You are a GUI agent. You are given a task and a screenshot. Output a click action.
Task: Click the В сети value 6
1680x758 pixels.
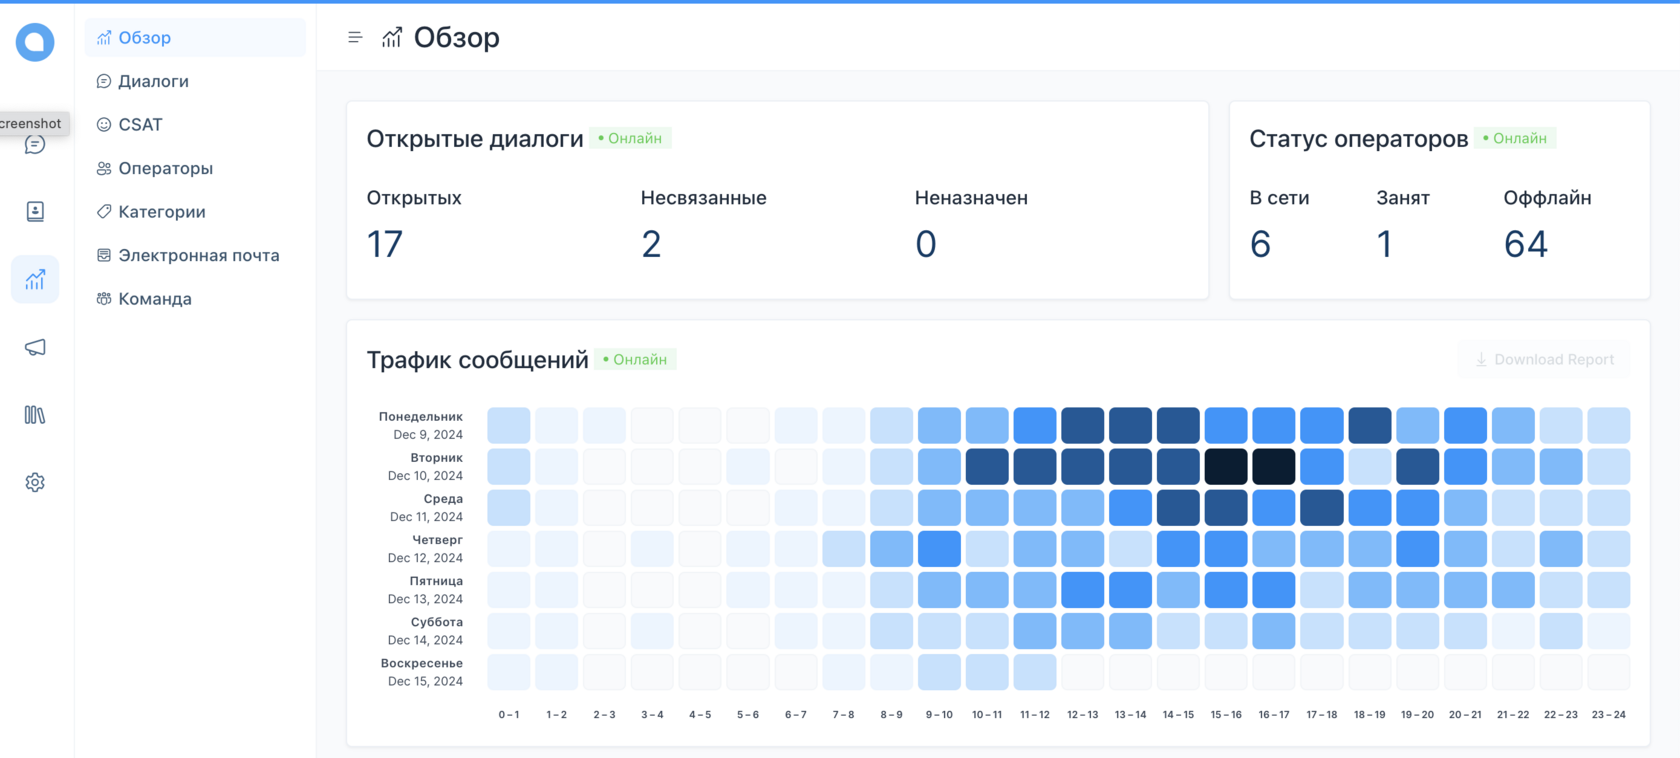pyautogui.click(x=1260, y=244)
